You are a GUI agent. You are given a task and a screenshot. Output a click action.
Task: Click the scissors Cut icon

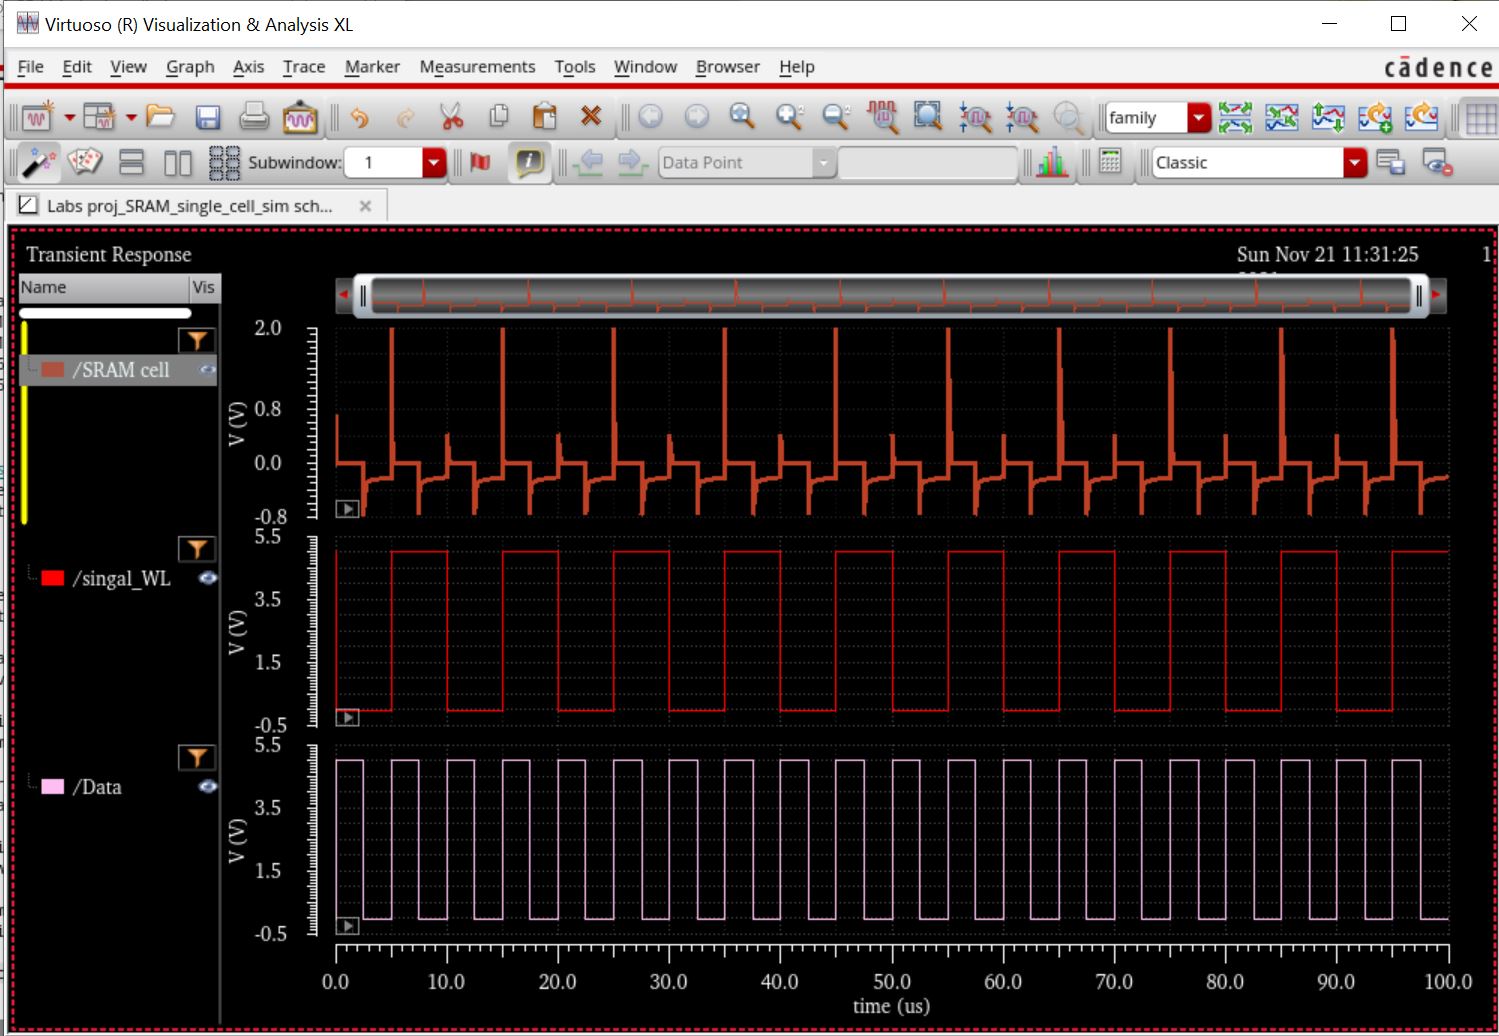click(452, 117)
